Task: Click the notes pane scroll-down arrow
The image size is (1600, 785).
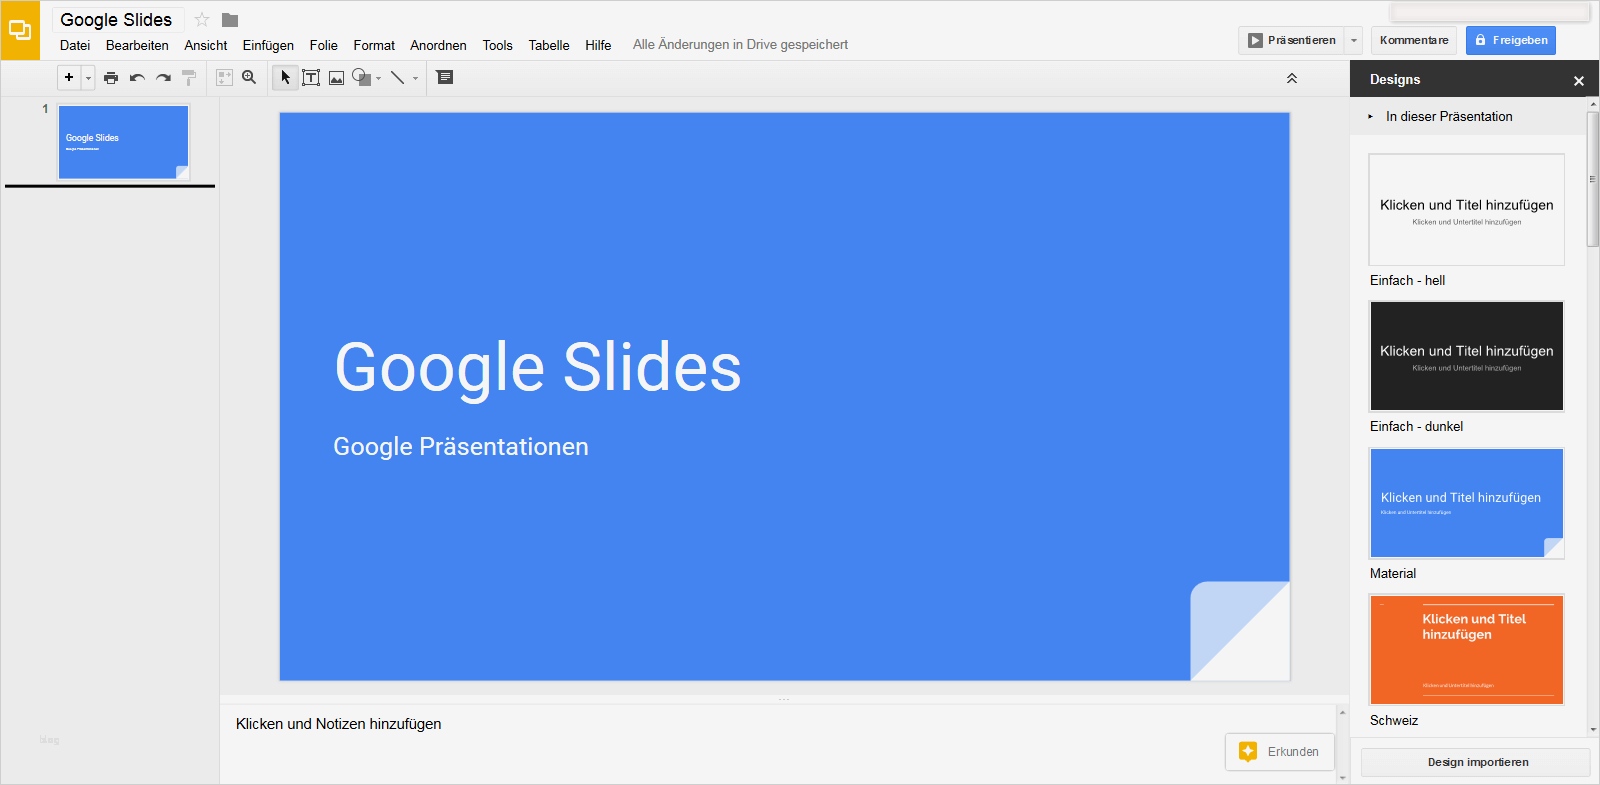Action: (1342, 777)
